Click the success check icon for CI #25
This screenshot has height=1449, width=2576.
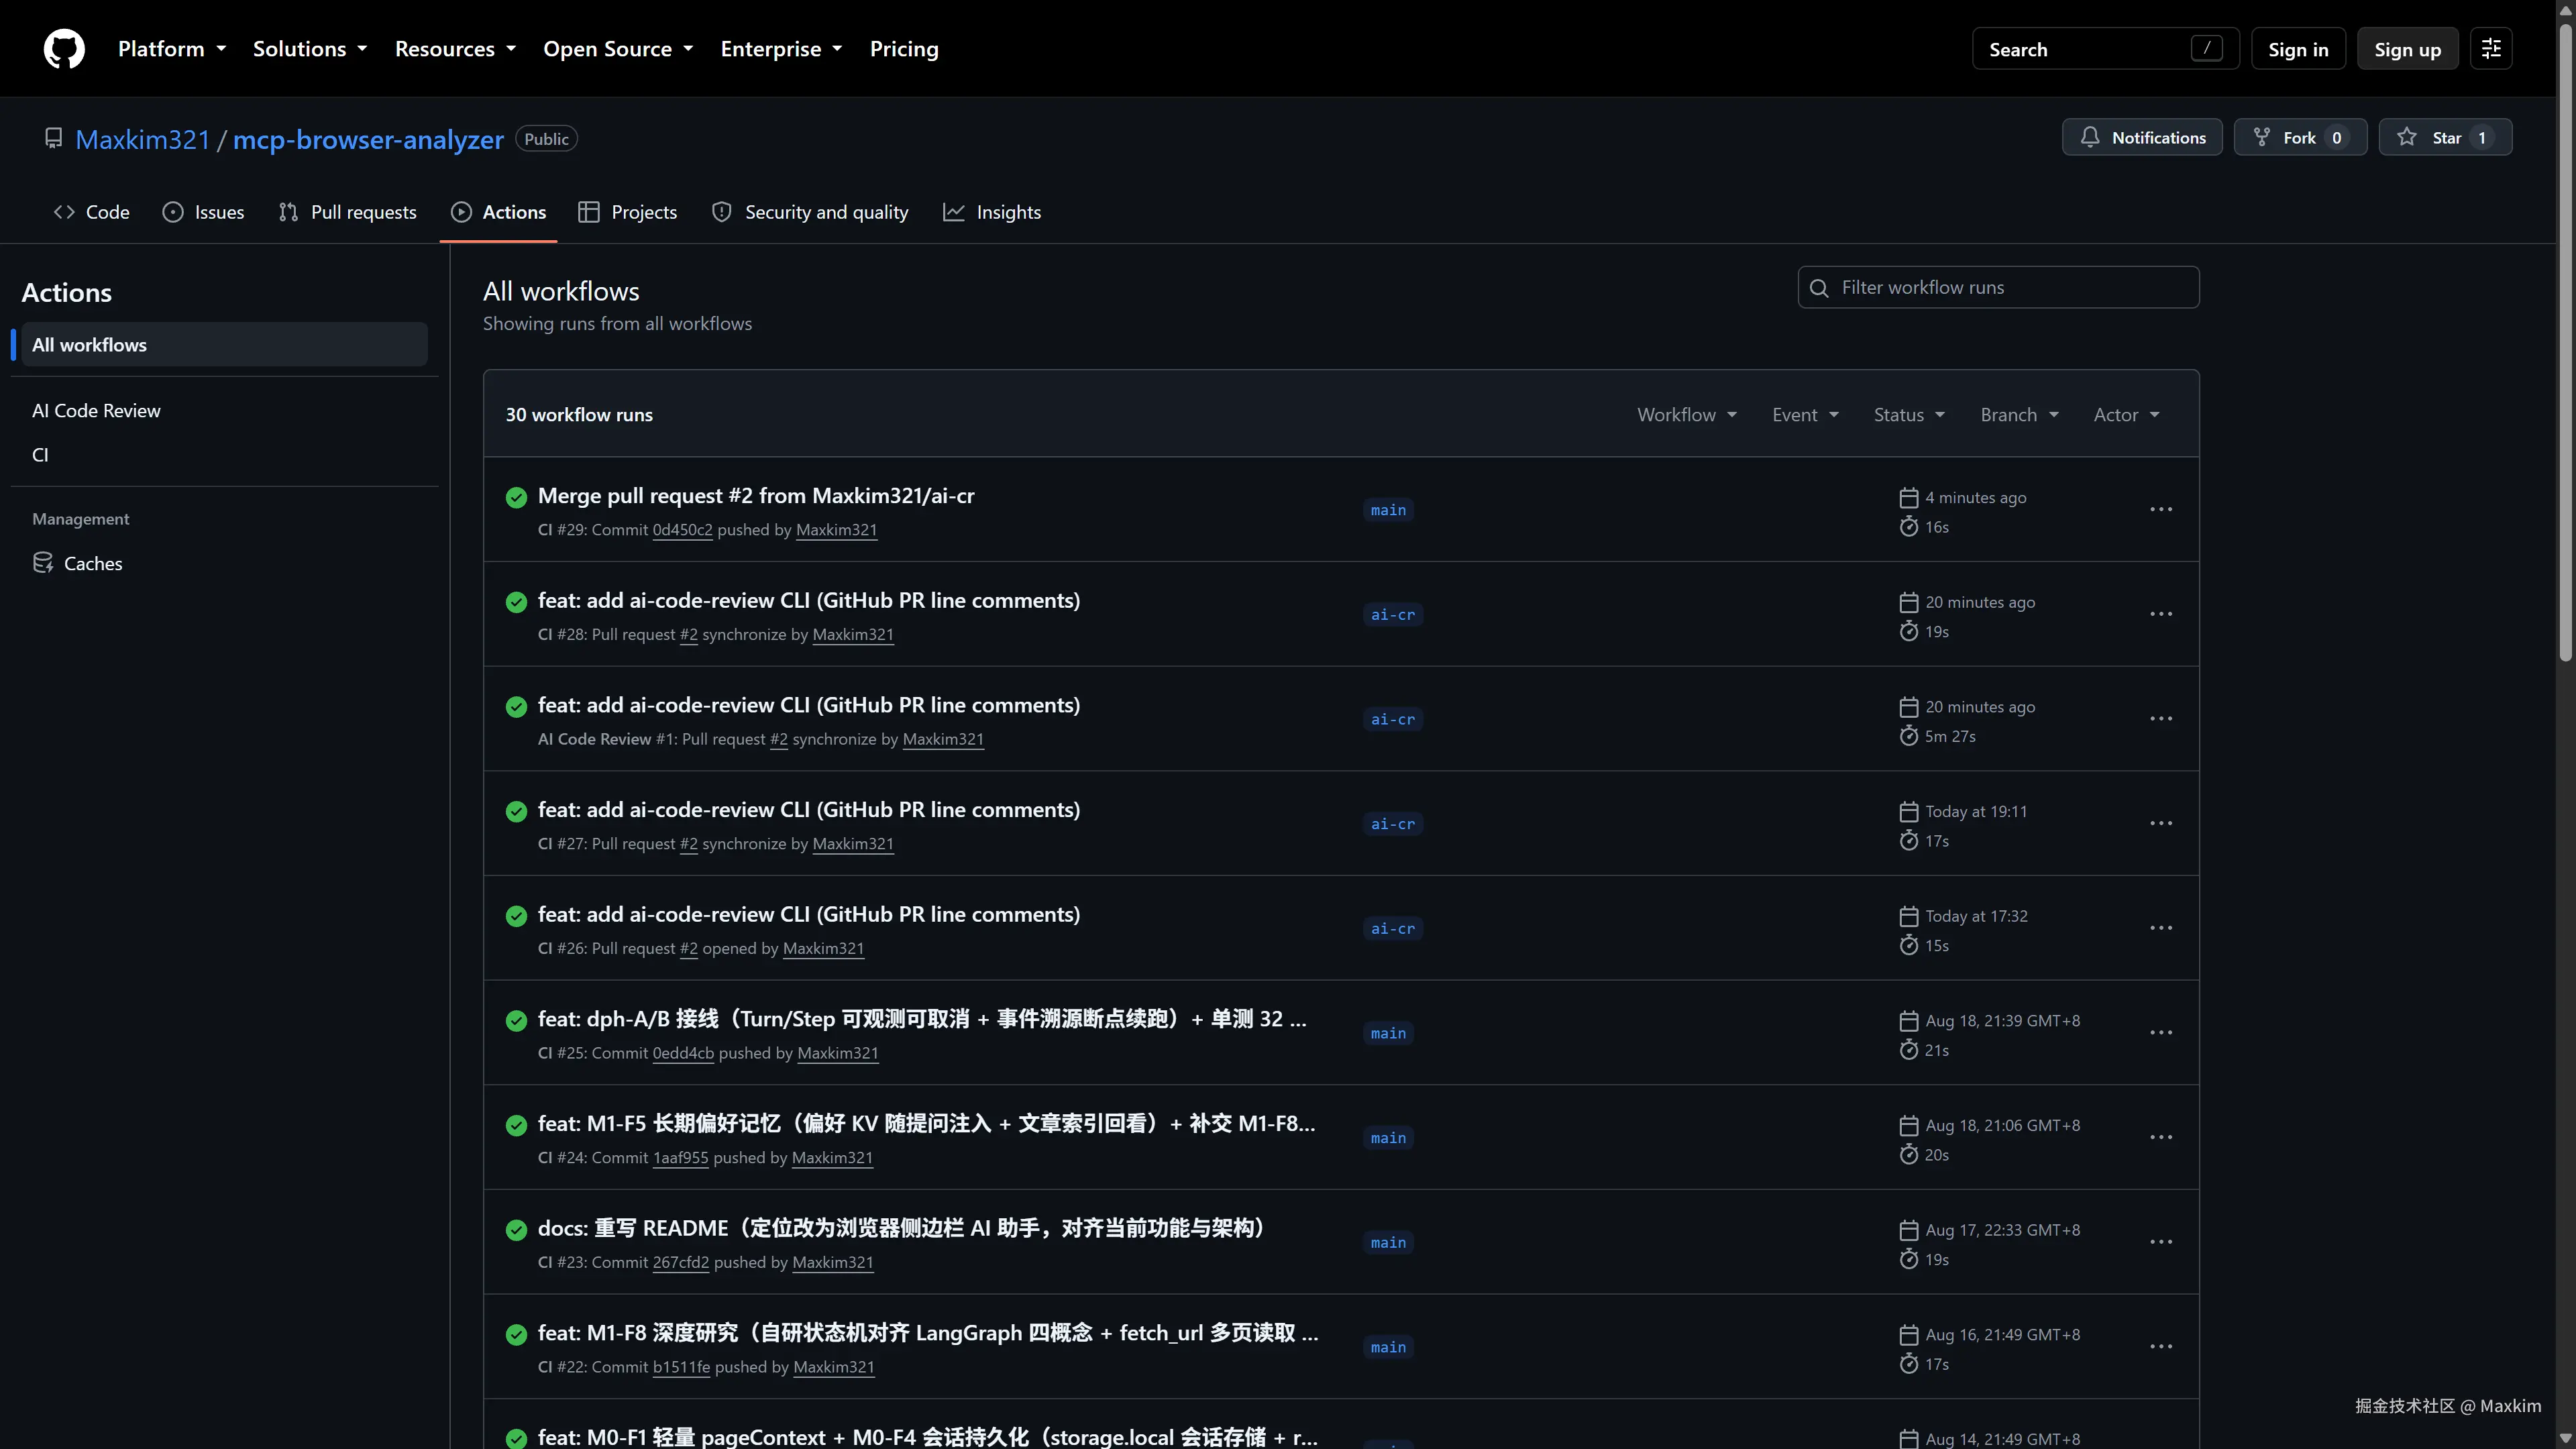point(516,1021)
